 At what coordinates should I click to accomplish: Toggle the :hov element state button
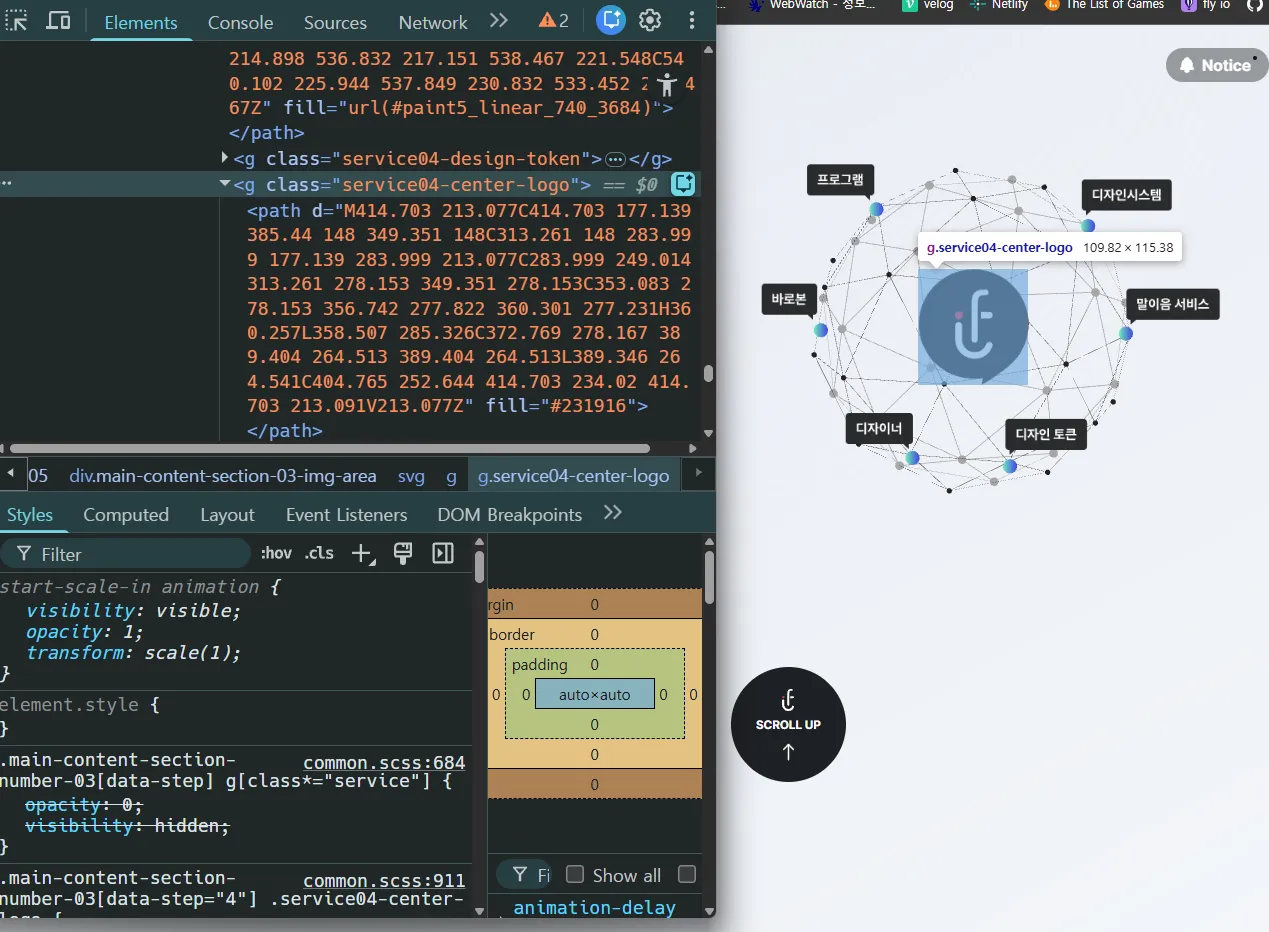276,553
